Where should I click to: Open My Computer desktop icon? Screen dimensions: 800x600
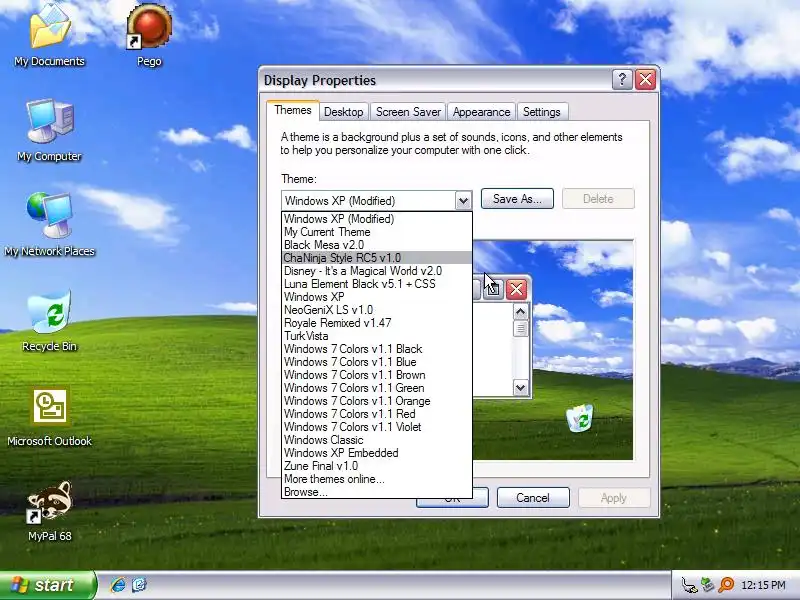coord(49,130)
